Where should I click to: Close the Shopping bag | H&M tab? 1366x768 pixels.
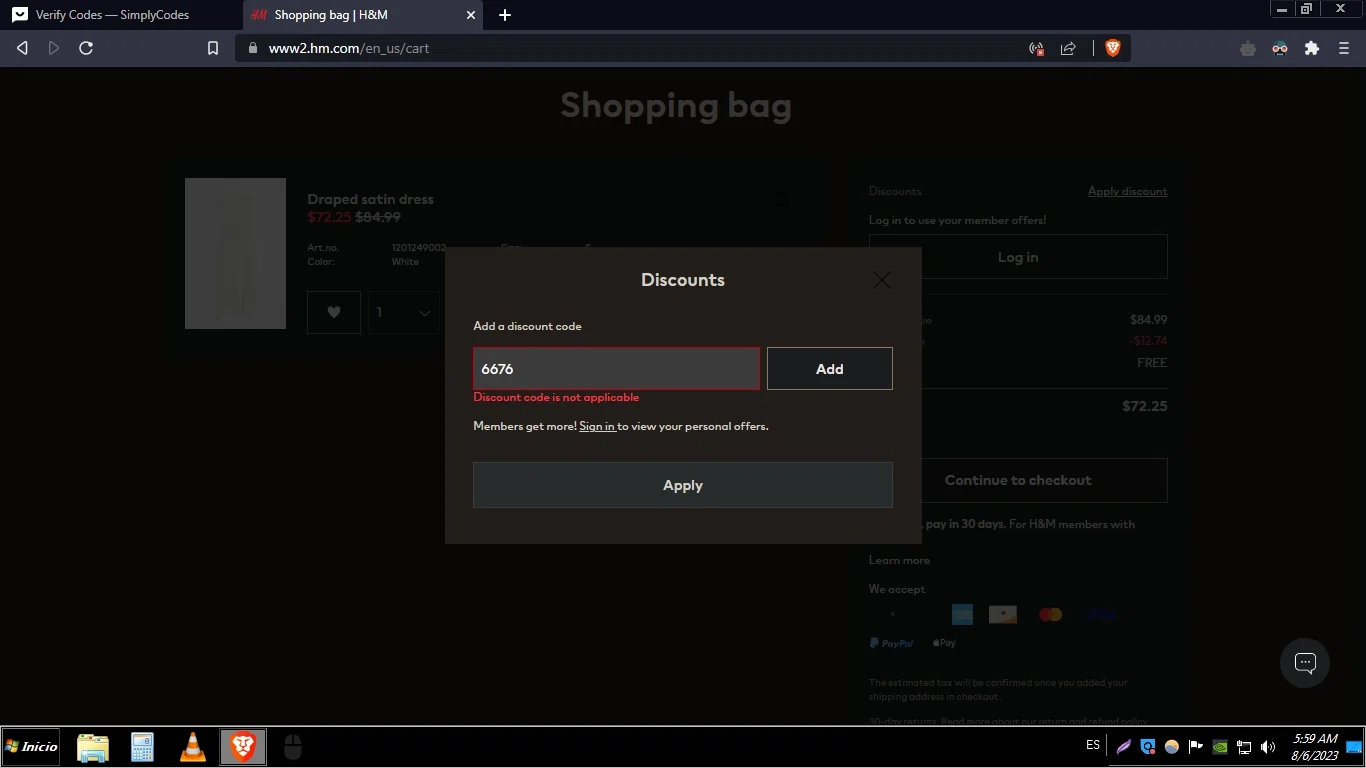click(x=471, y=15)
